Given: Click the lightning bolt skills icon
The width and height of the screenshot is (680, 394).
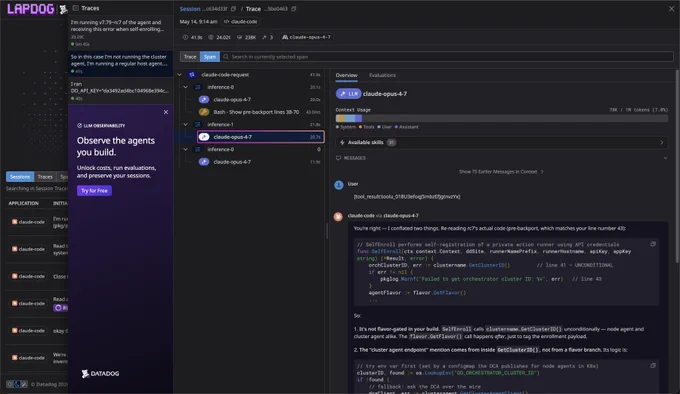Looking at the screenshot, I should tap(342, 143).
